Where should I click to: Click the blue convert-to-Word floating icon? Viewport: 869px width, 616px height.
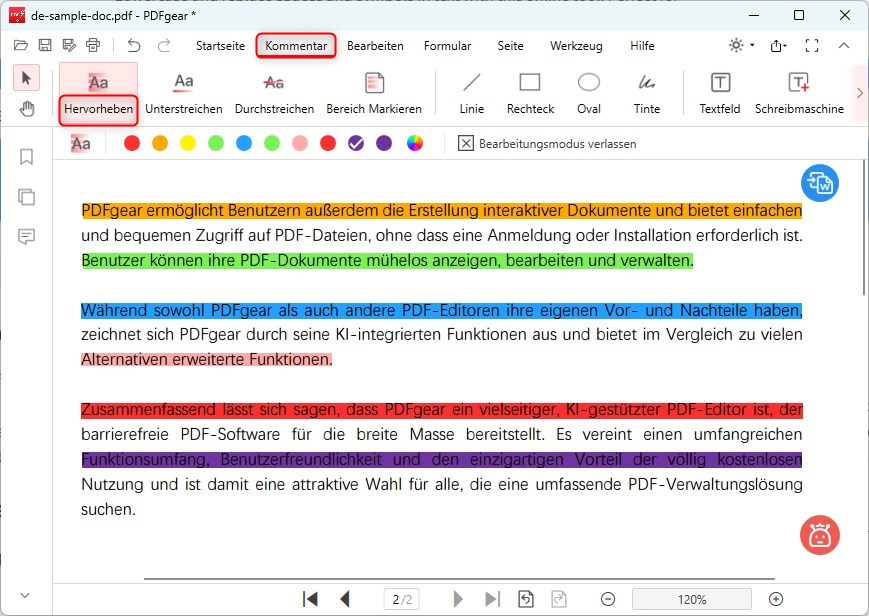pyautogui.click(x=820, y=183)
